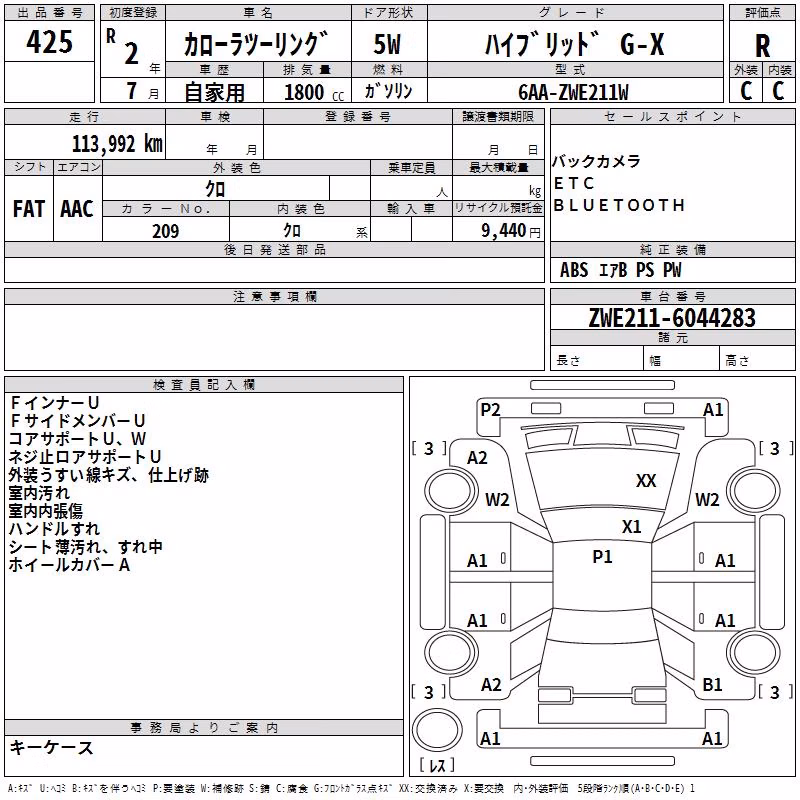Click the shift type FAT
The image size is (800, 800).
(29, 209)
